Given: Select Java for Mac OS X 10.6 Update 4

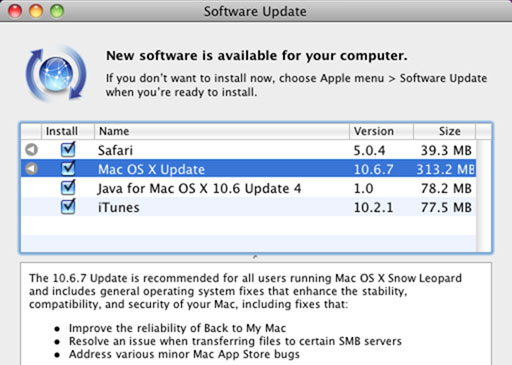Looking at the screenshot, I should pyautogui.click(x=199, y=189).
